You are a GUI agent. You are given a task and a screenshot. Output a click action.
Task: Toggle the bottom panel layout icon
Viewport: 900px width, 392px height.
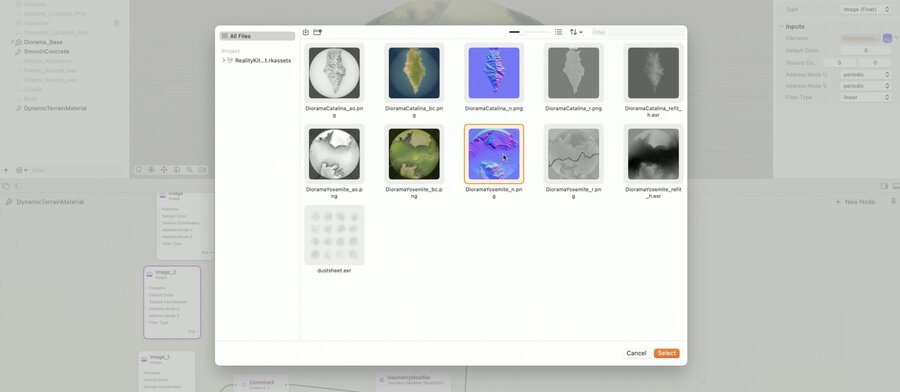tap(896, 187)
